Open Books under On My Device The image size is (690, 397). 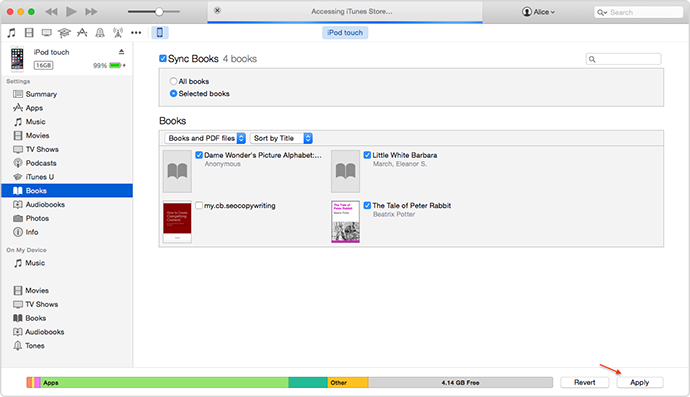click(x=66, y=318)
